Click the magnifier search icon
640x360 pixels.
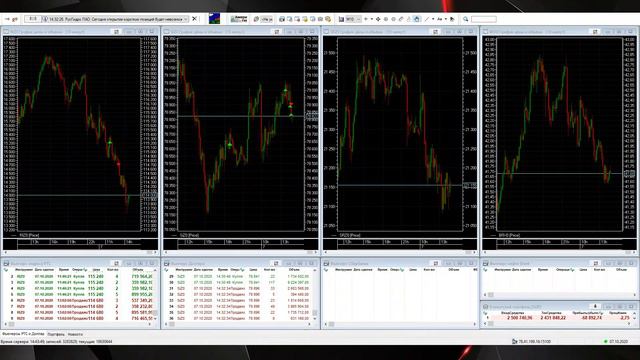click(x=465, y=19)
